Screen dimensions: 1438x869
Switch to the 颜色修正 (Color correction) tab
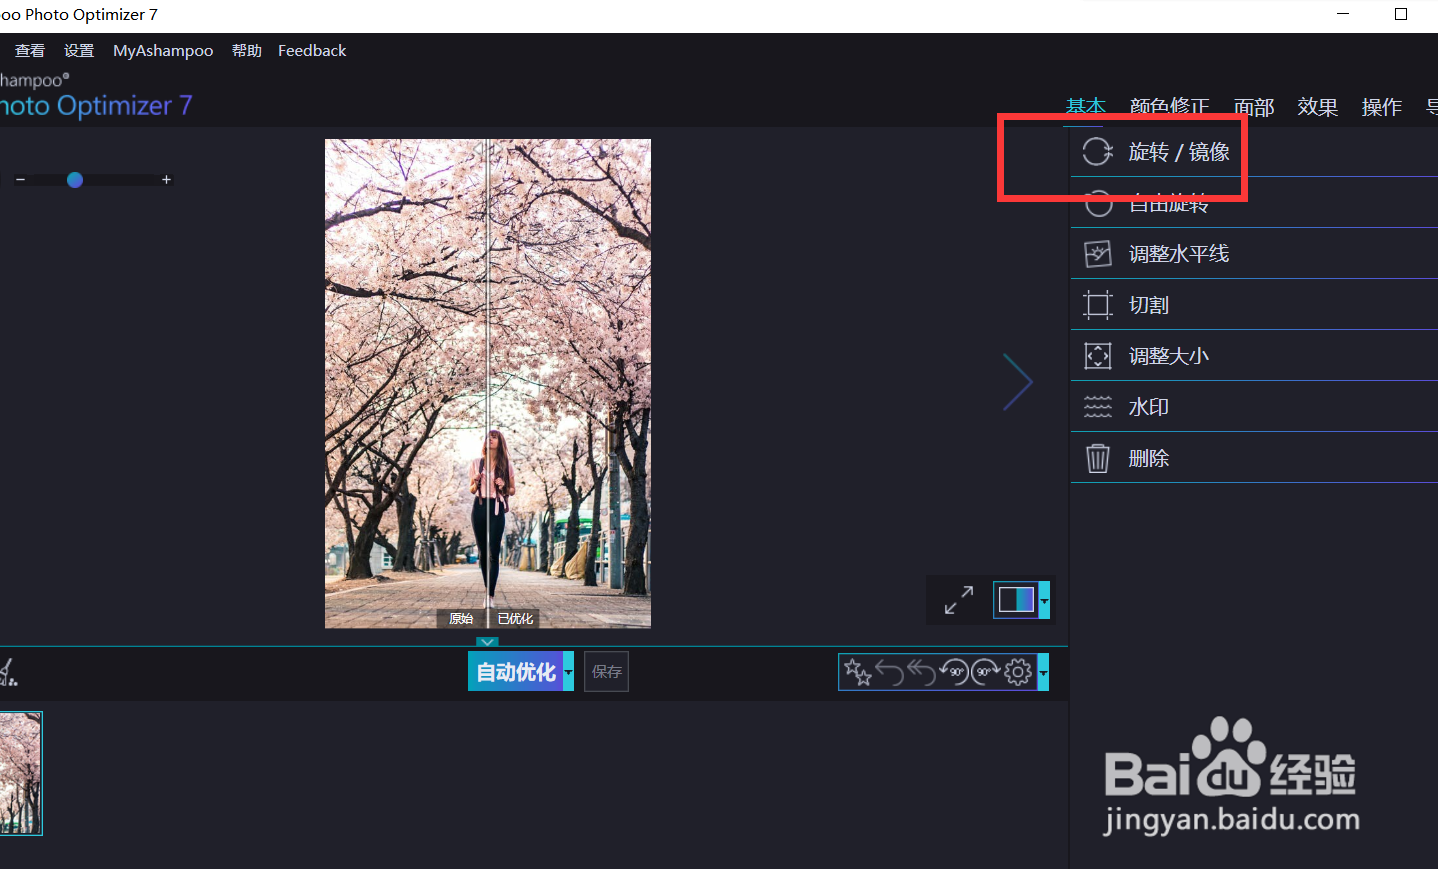point(1170,107)
